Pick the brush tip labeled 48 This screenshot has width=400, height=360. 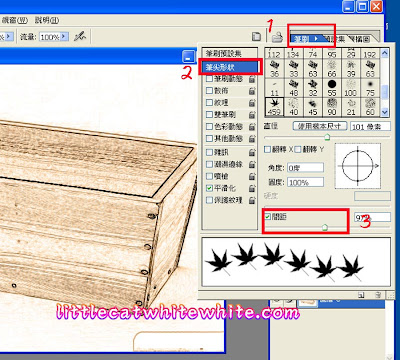click(294, 88)
